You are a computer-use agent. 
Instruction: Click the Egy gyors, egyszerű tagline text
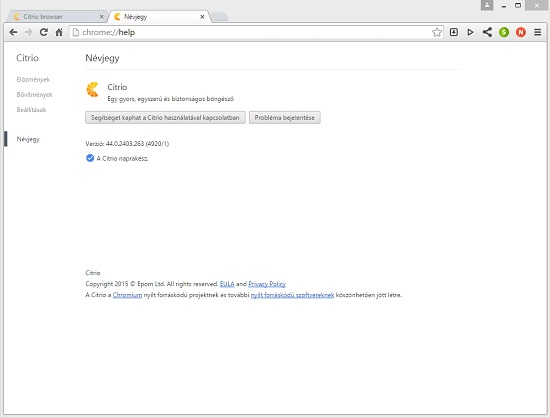[170, 99]
